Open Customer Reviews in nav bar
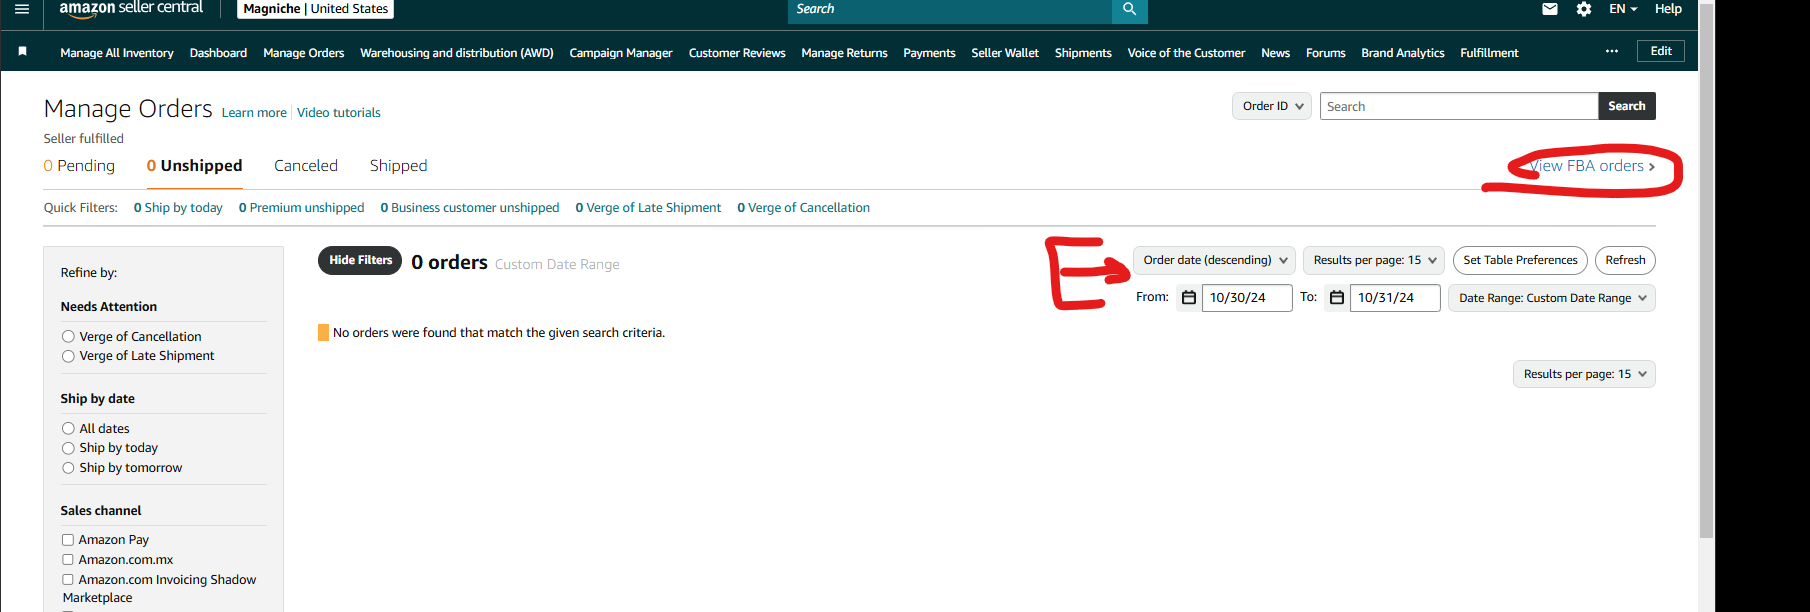Image resolution: width=1810 pixels, height=612 pixels. (737, 53)
